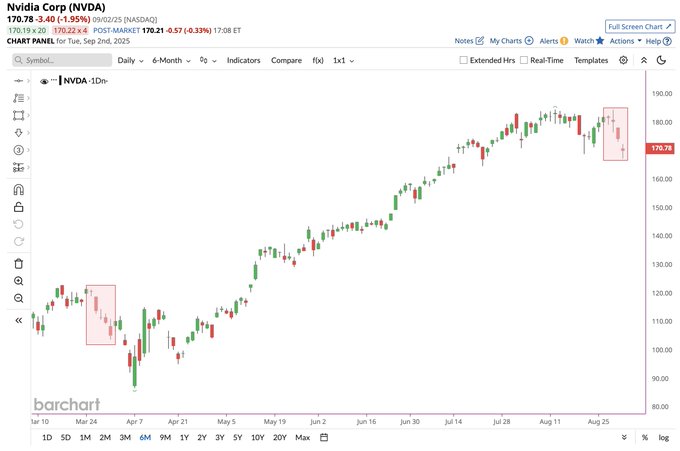Open the Fibonacci tools group
Viewport: 680px width, 451px height.
[x=18, y=98]
